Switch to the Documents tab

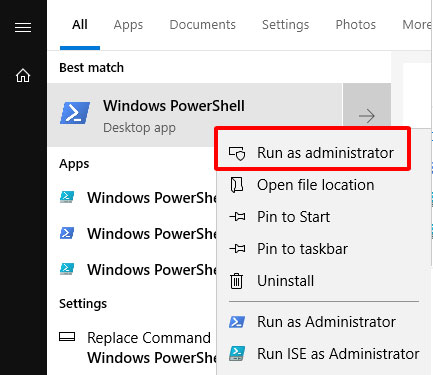pos(202,25)
